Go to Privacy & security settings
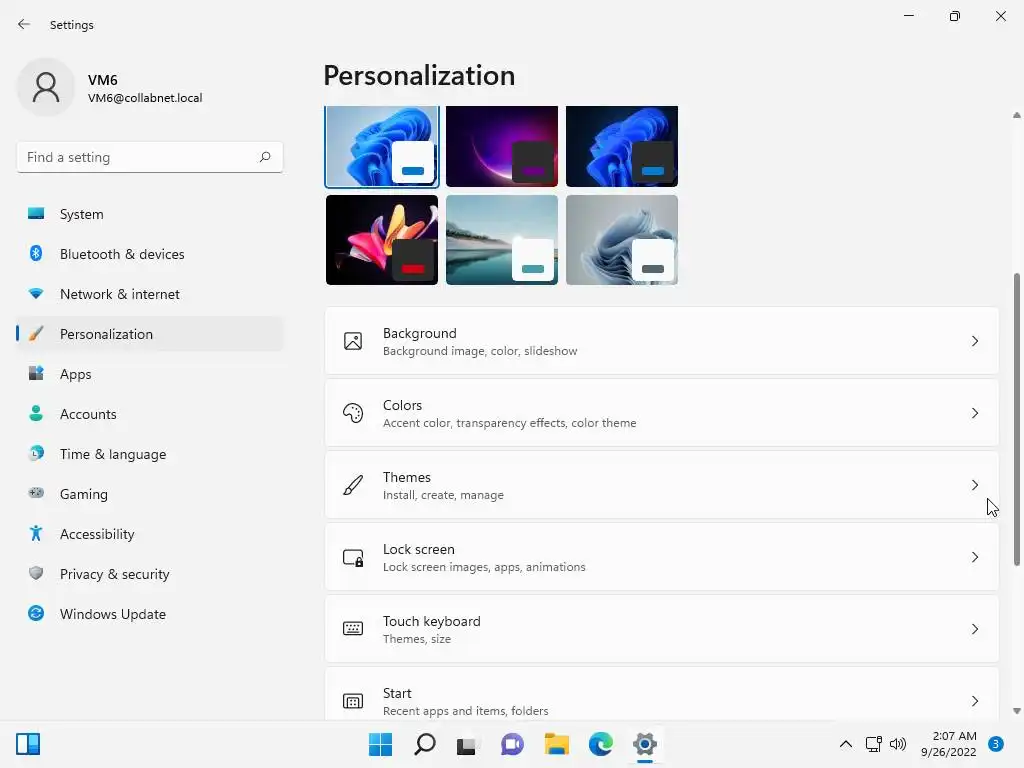The width and height of the screenshot is (1024, 768). 150,573
